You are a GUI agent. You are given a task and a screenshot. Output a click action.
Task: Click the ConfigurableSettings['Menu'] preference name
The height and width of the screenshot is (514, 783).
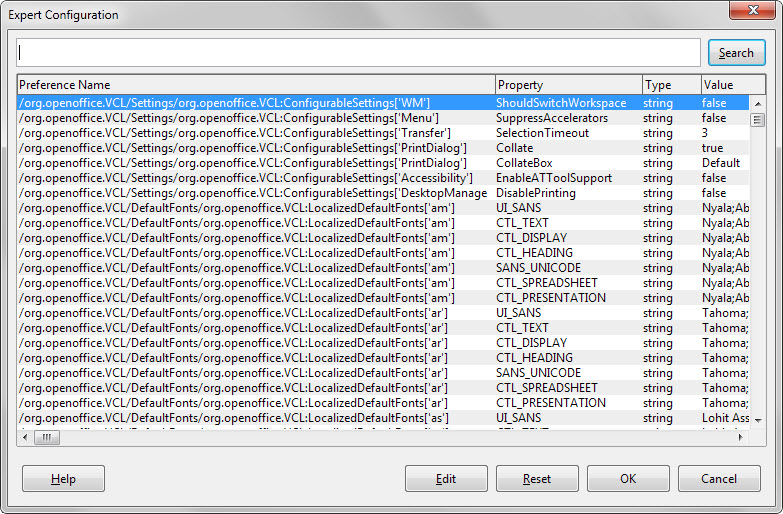(x=229, y=118)
